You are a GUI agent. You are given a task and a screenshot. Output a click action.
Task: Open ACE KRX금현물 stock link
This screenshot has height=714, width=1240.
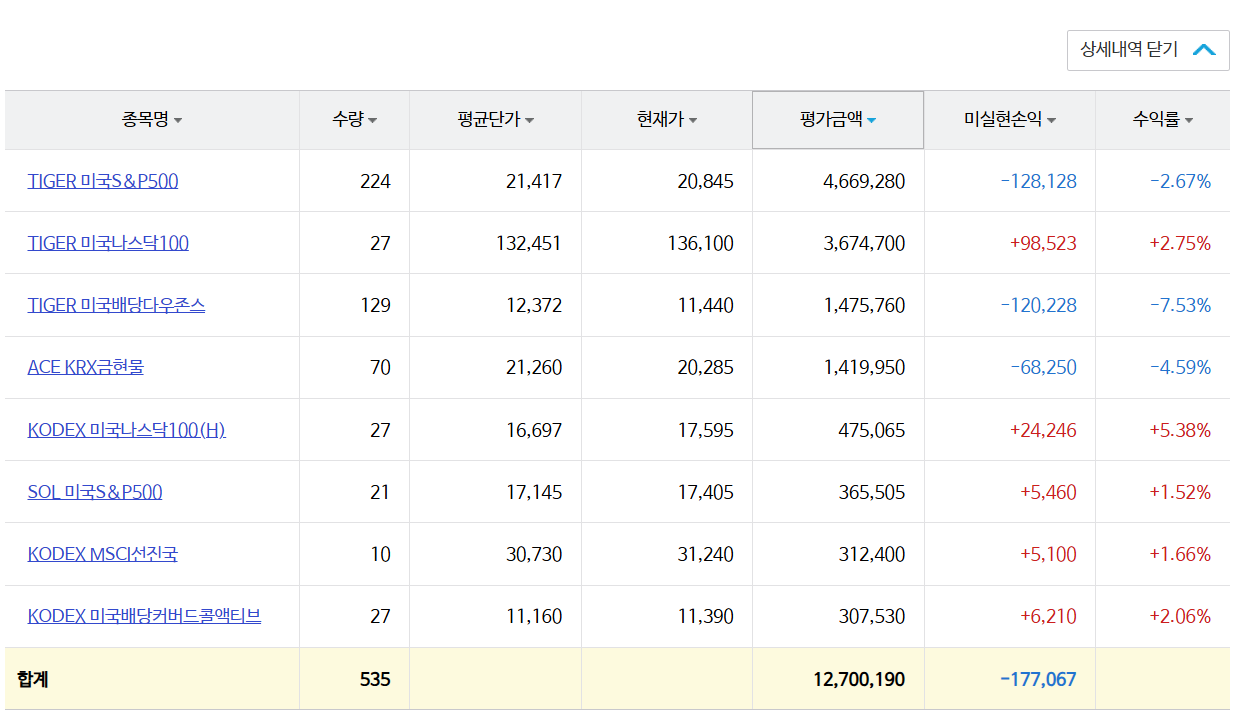pyautogui.click(x=85, y=367)
